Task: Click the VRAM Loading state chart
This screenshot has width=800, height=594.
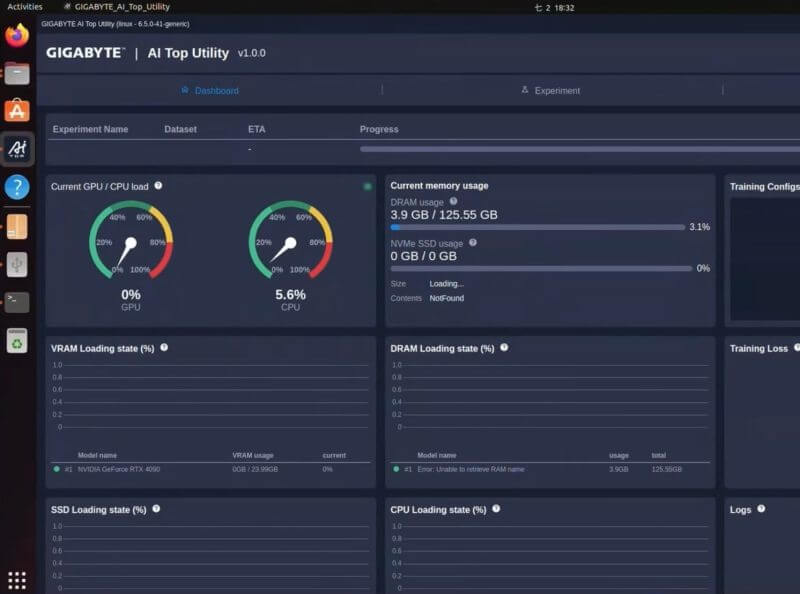Action: pos(211,396)
